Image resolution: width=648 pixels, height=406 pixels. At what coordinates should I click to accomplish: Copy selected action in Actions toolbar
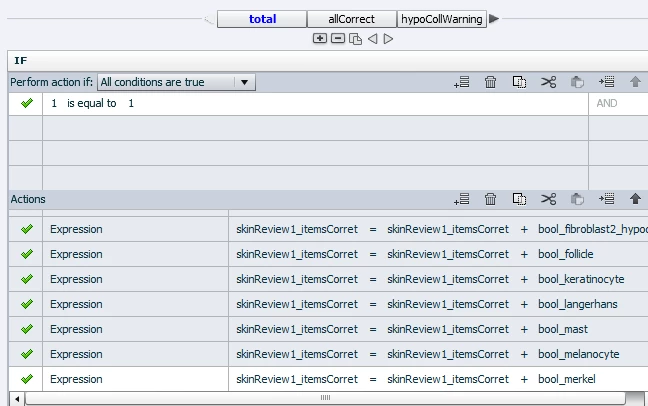pos(519,199)
